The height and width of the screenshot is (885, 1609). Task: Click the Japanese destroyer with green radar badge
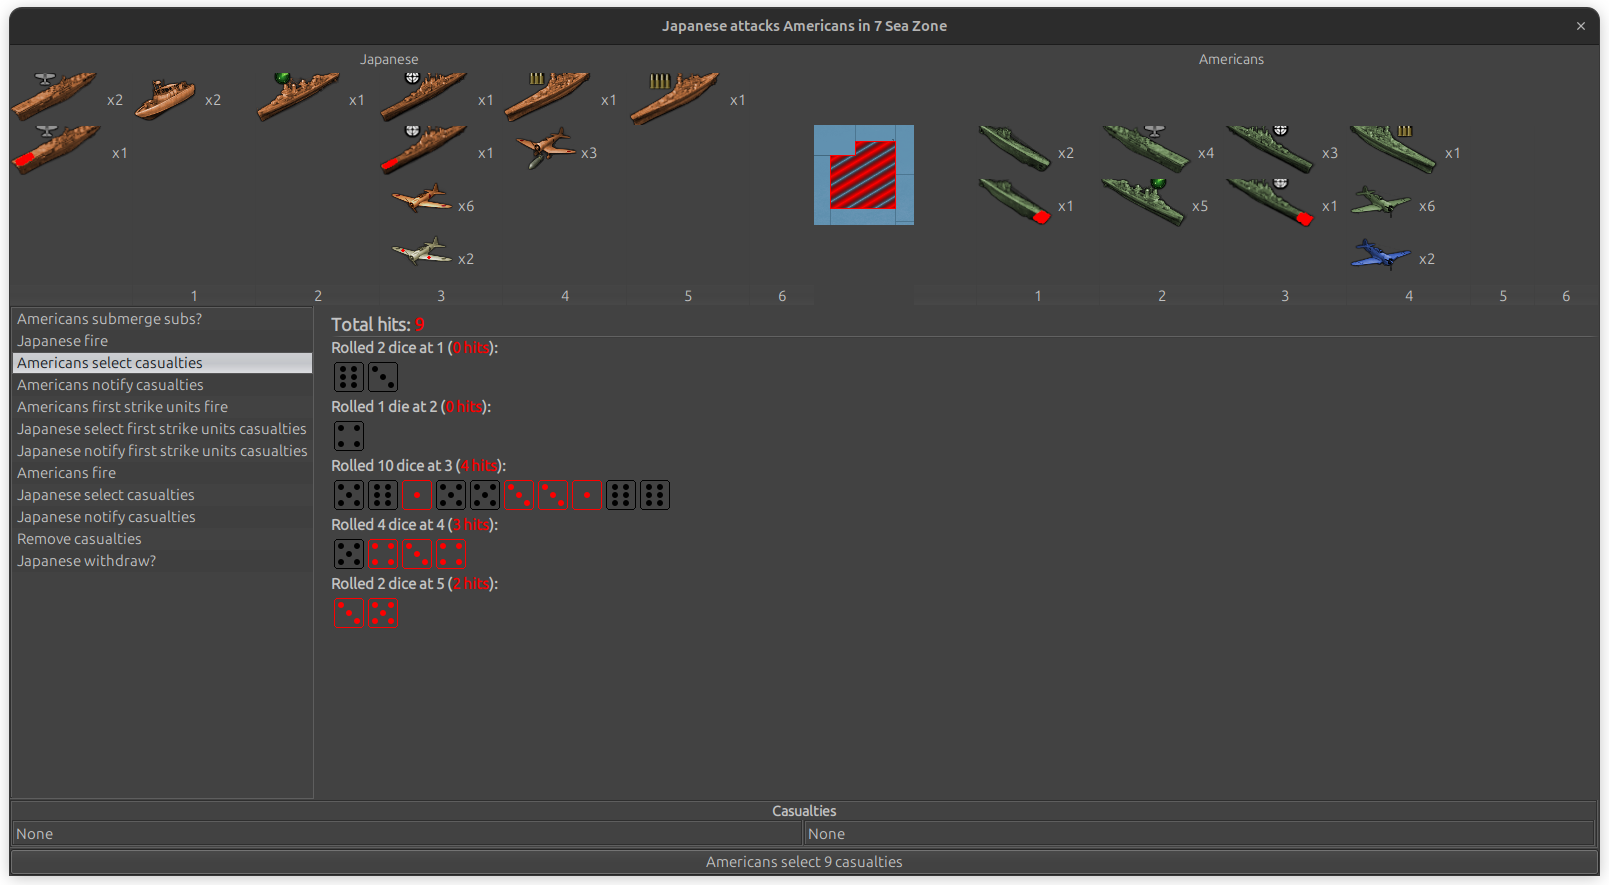click(x=298, y=96)
